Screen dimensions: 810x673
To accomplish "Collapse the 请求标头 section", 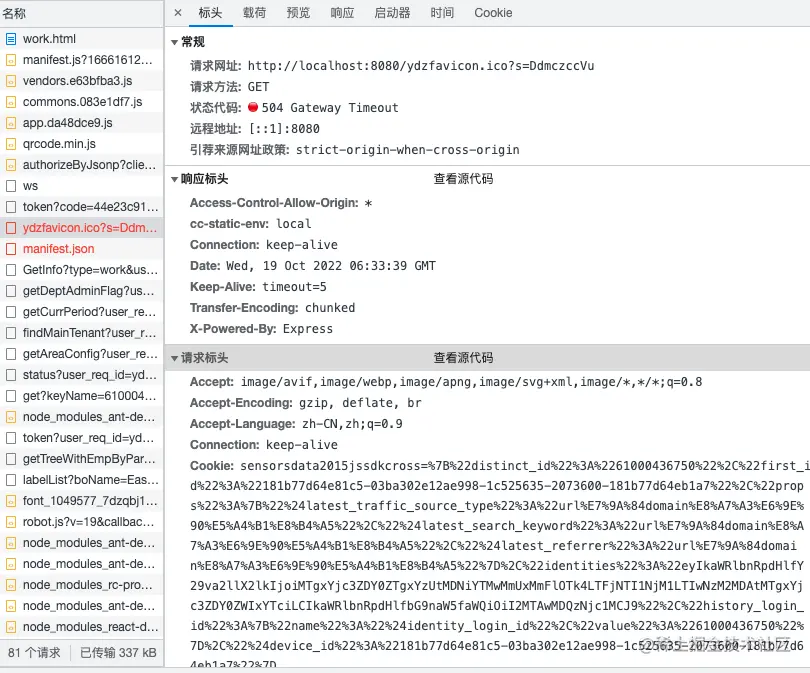I will pos(175,358).
